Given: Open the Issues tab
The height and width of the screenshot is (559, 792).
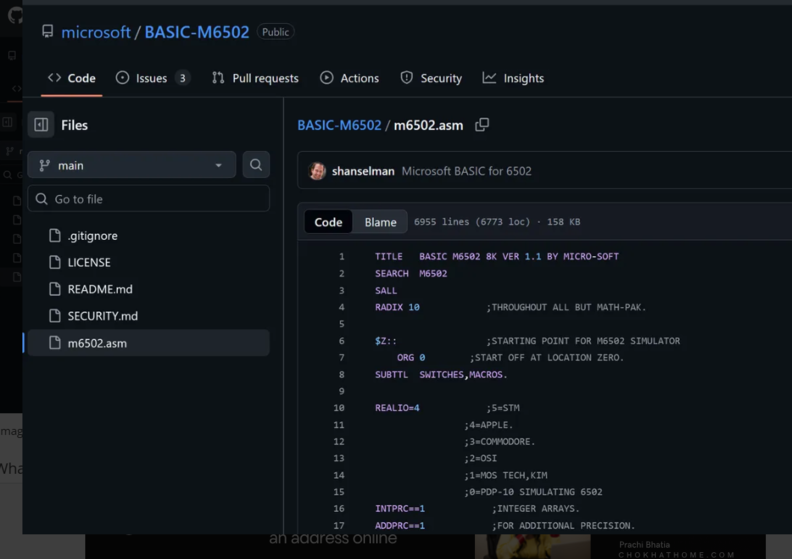Looking at the screenshot, I should tap(152, 78).
